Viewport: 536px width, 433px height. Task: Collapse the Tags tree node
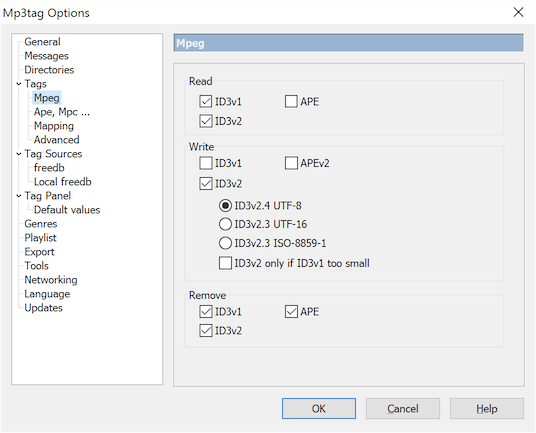click(x=19, y=84)
